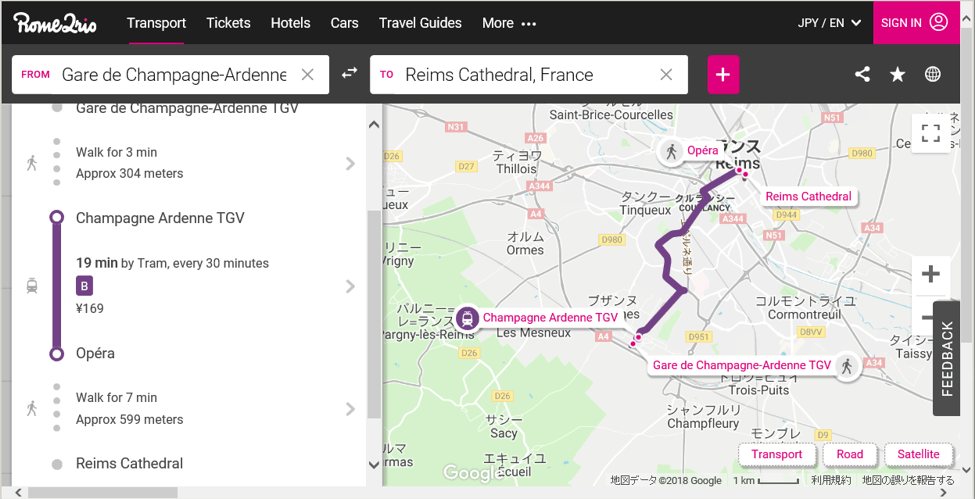Click tram icon on Champagne Ardenne map marker
Image resolution: width=975 pixels, height=499 pixels.
[467, 319]
